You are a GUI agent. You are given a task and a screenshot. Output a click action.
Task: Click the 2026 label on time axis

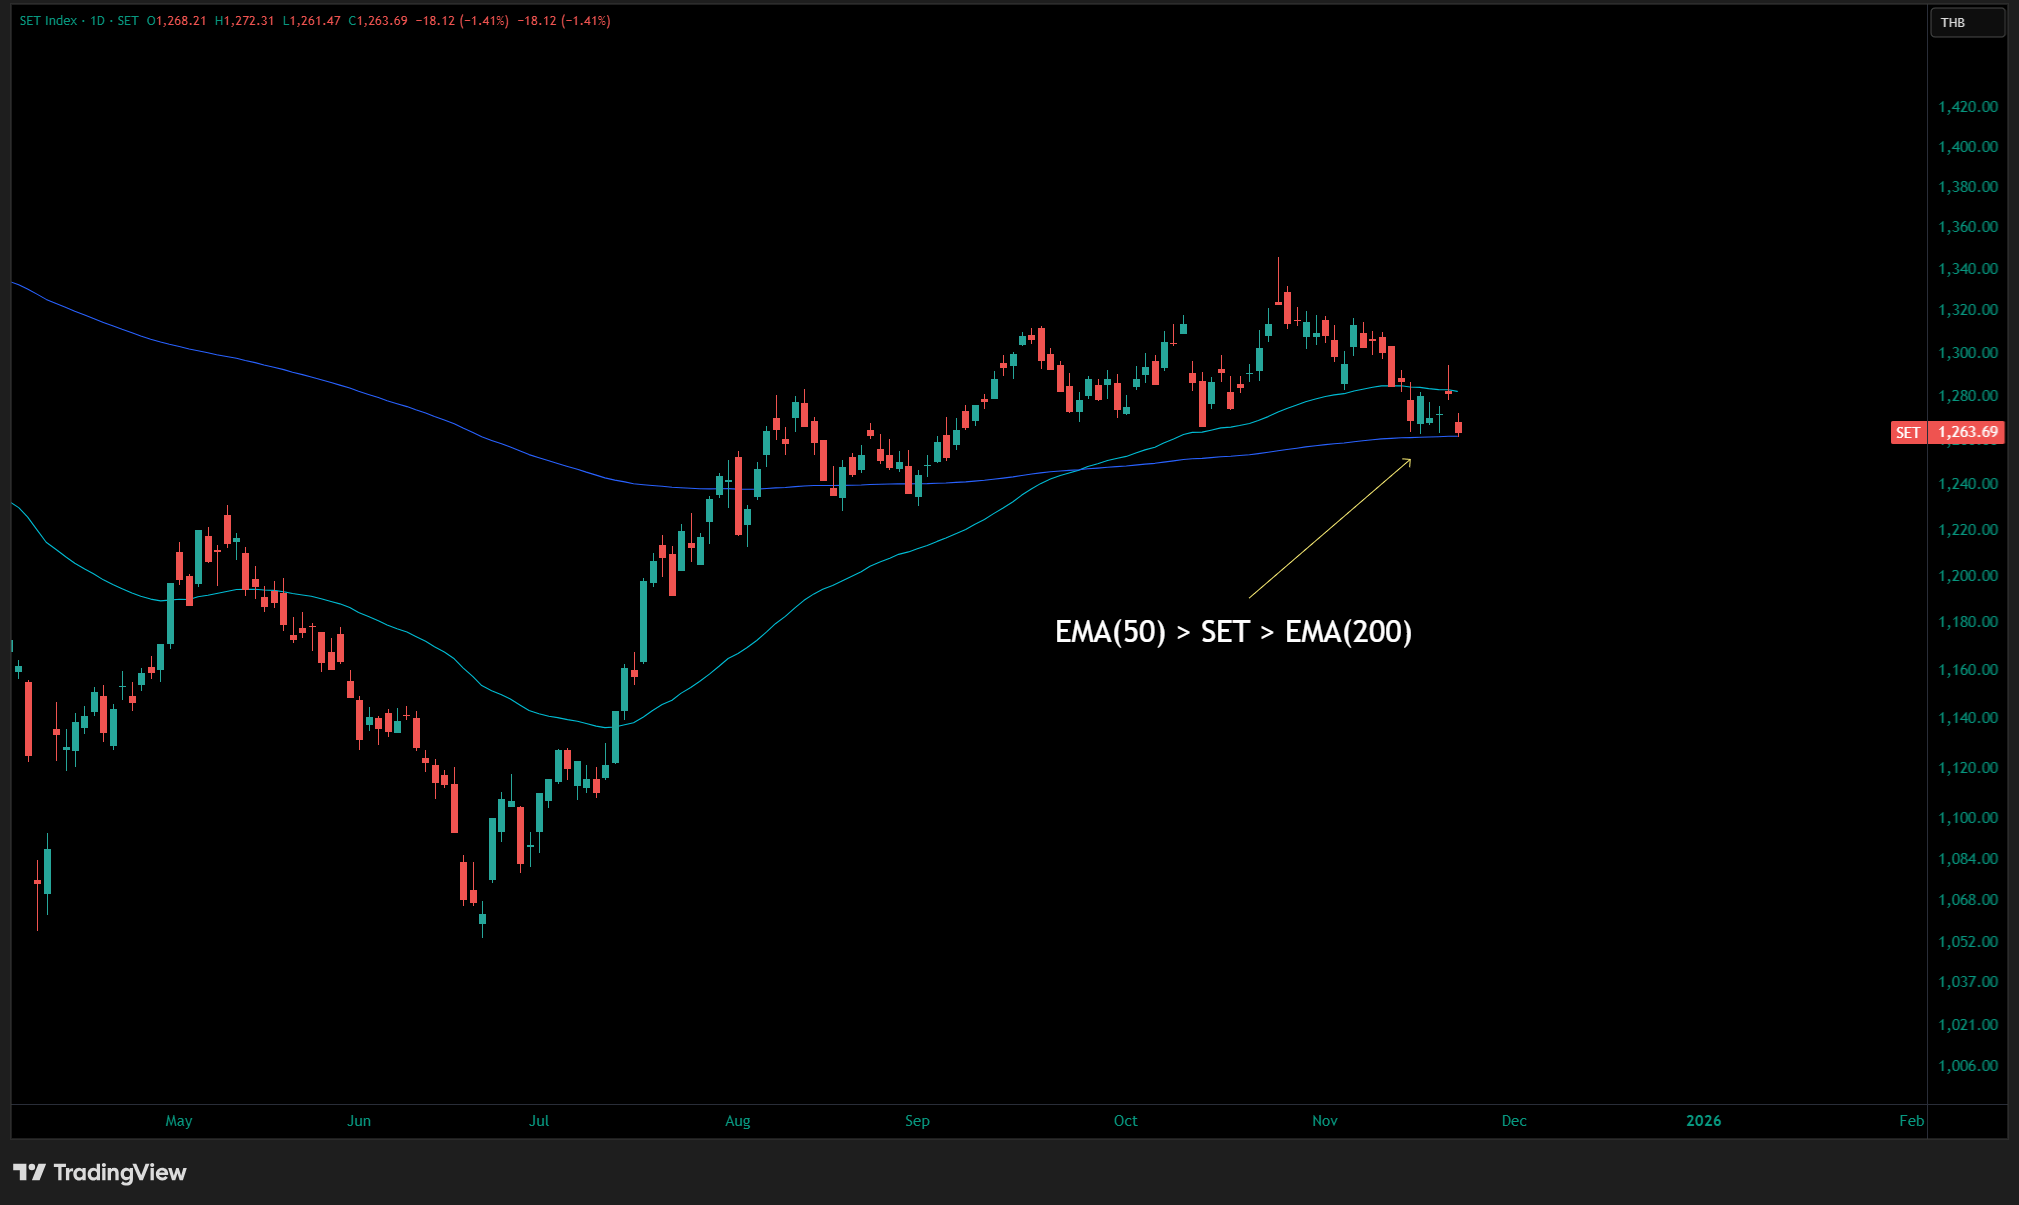(1703, 1120)
